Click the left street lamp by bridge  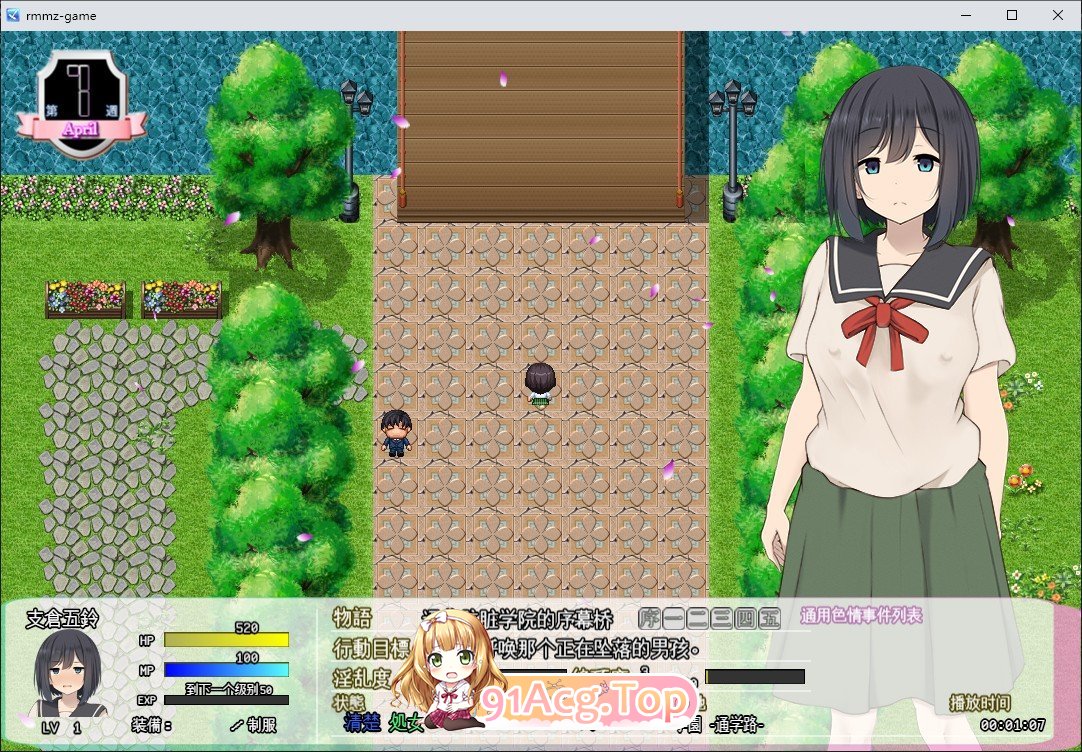pos(353,150)
